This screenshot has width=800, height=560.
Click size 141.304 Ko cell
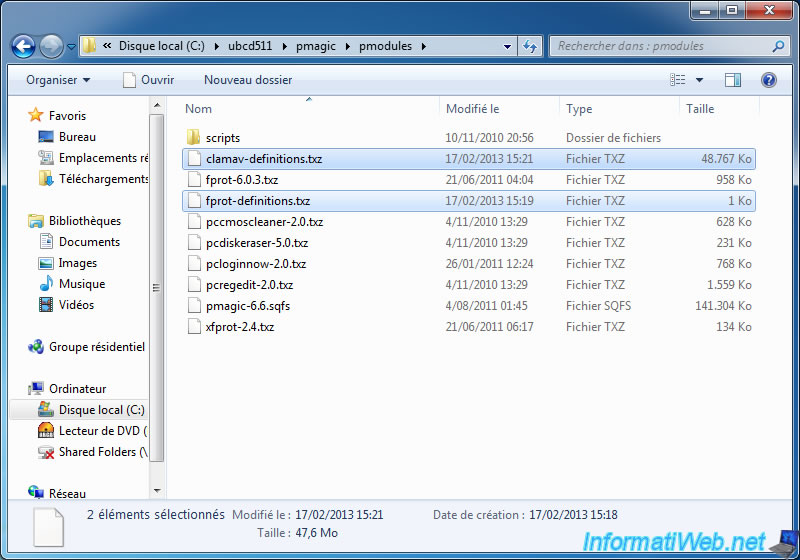pyautogui.click(x=723, y=306)
